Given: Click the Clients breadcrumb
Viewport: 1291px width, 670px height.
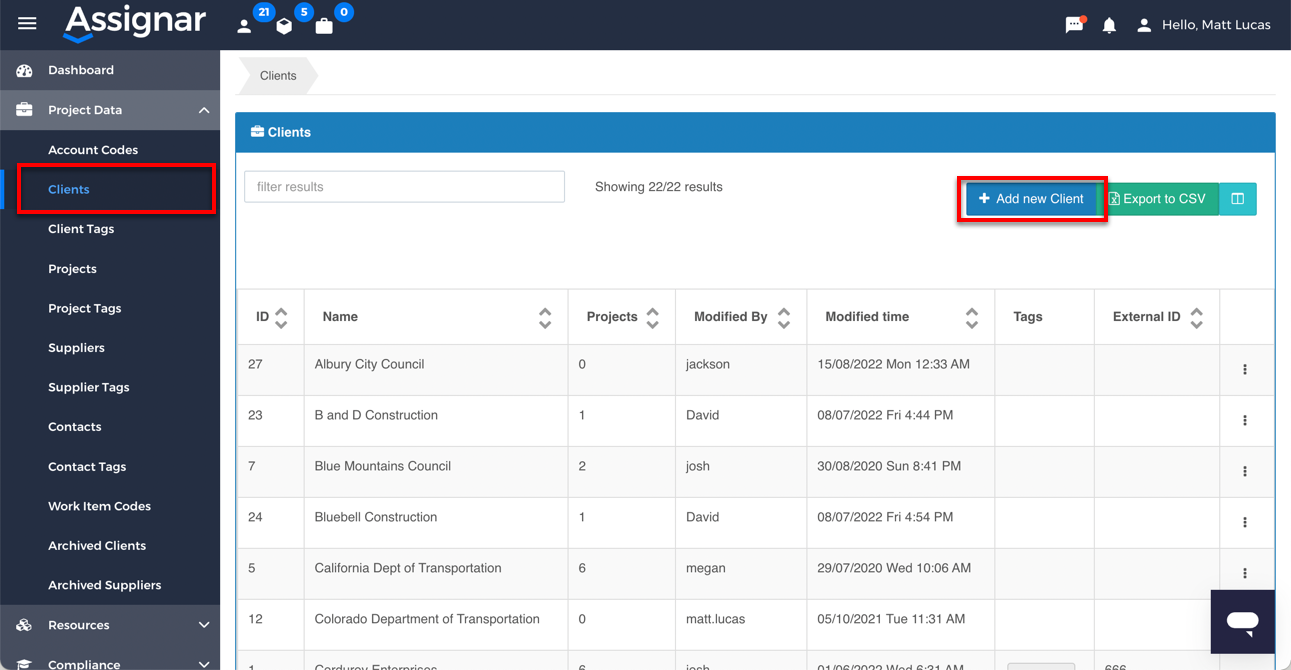Looking at the screenshot, I should [x=278, y=76].
